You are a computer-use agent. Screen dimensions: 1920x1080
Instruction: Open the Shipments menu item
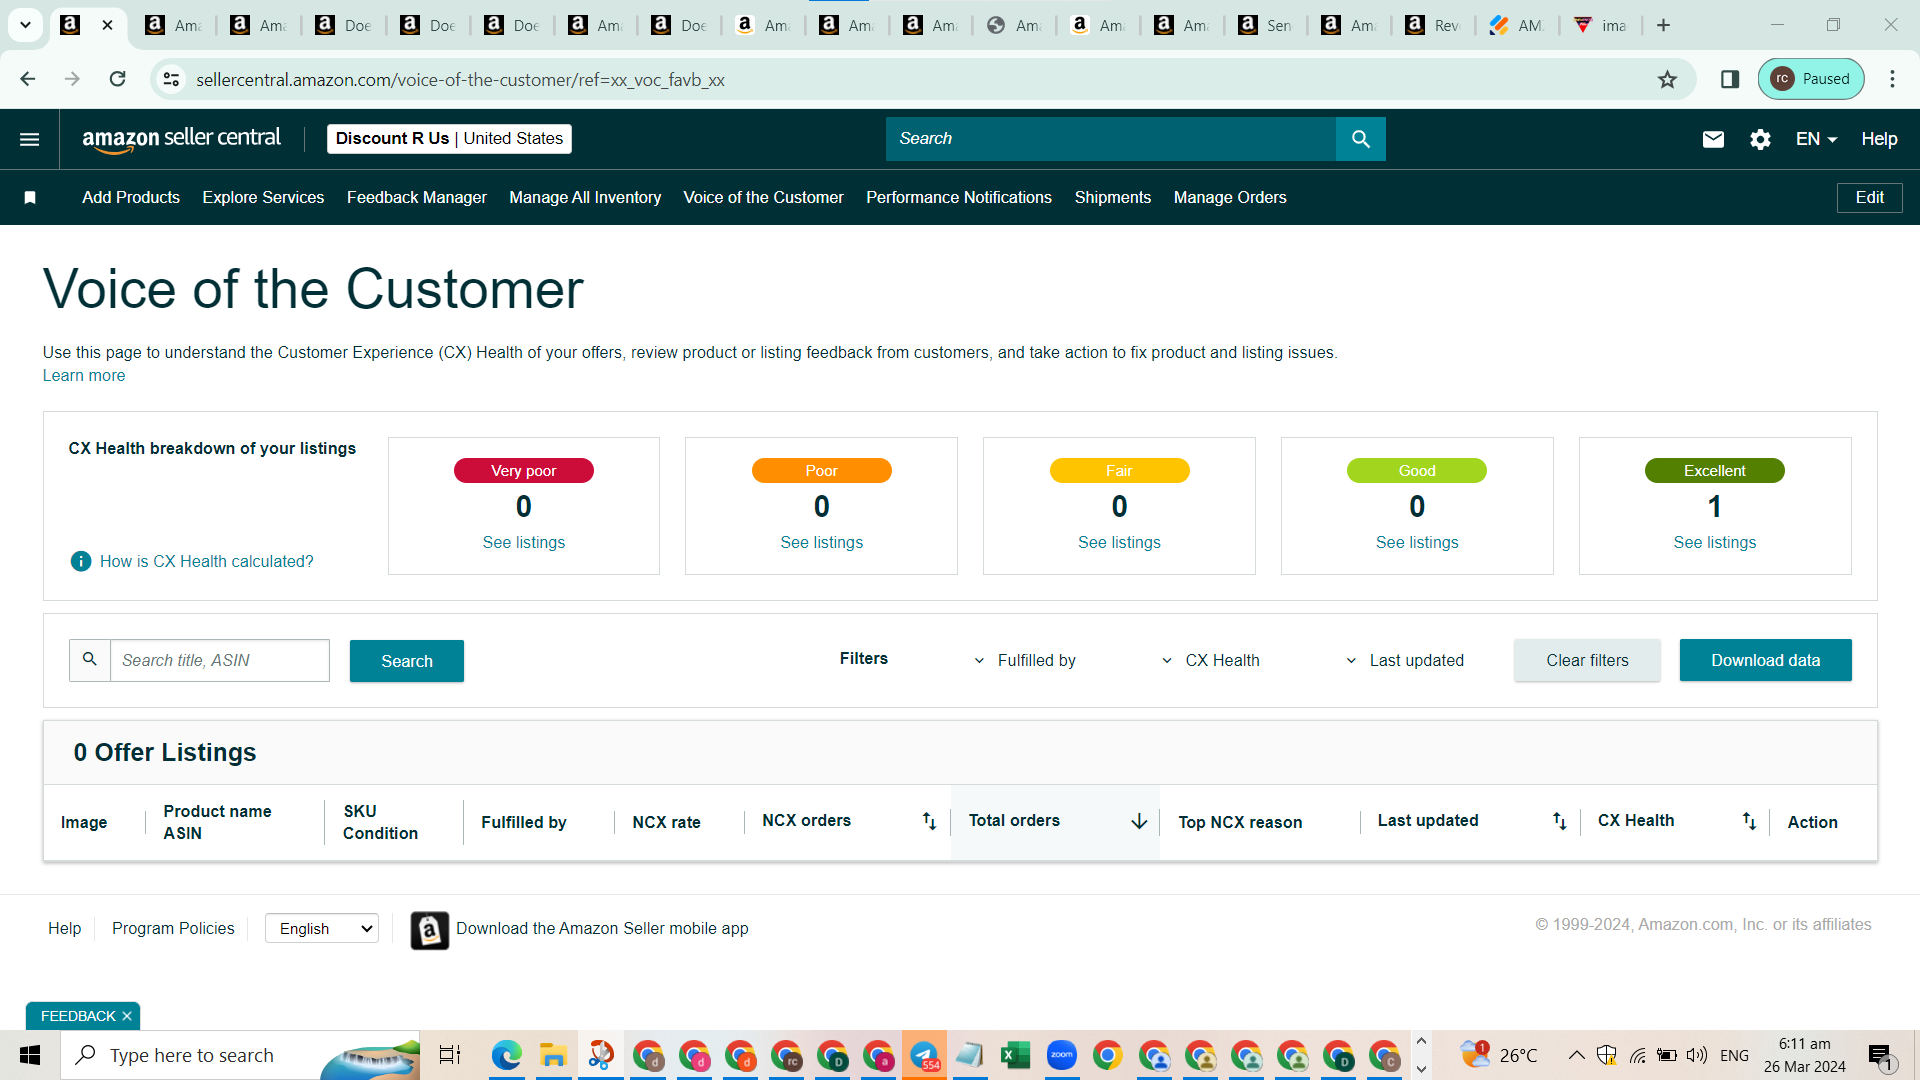coord(1113,198)
